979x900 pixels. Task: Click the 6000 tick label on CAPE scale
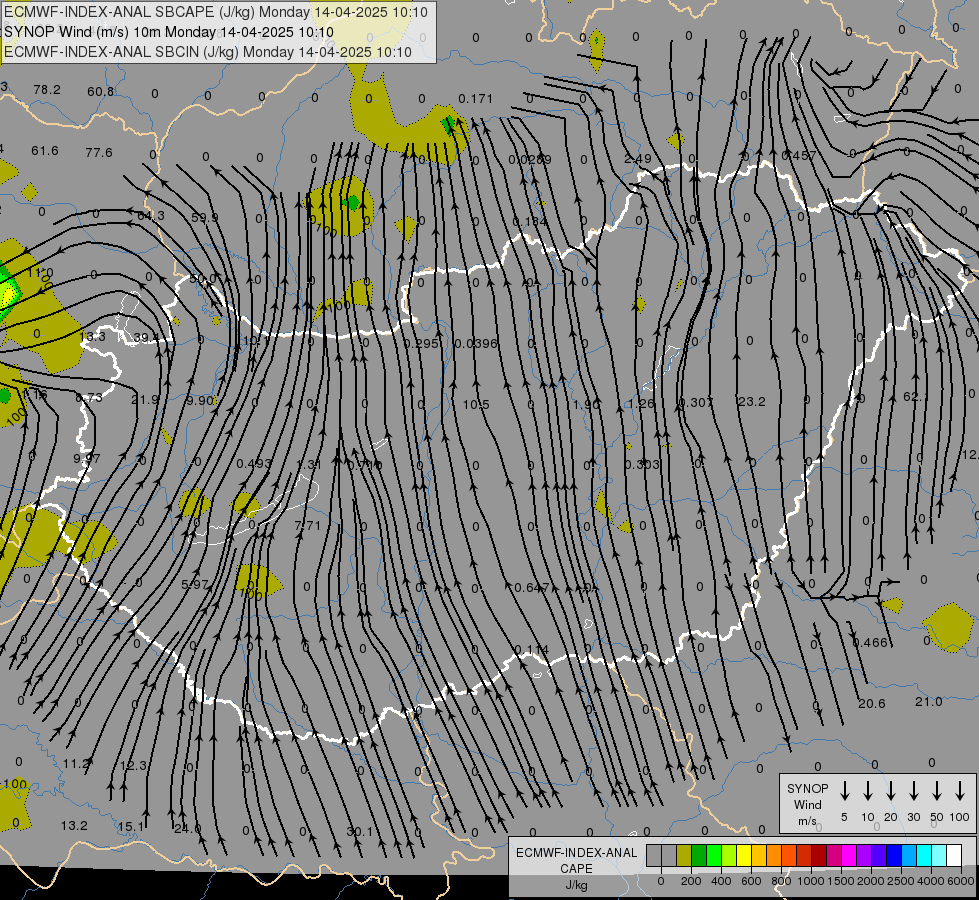[x=962, y=881]
